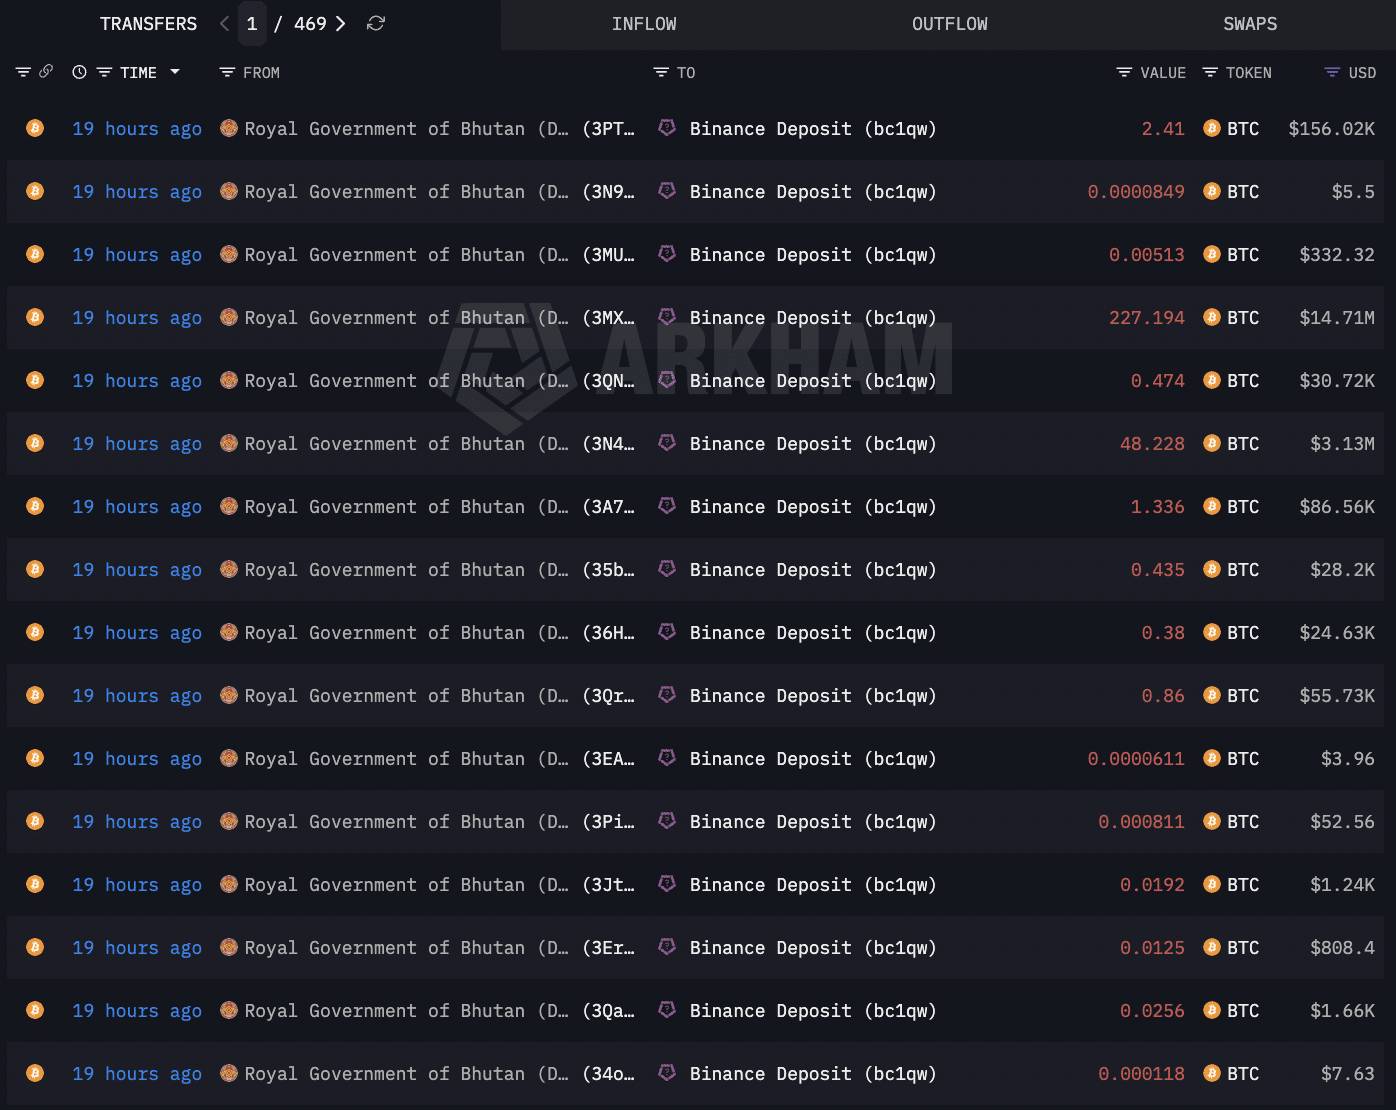Viewport: 1396px width, 1110px height.
Task: Expand the TIME sort dropdown arrow
Action: coord(175,72)
